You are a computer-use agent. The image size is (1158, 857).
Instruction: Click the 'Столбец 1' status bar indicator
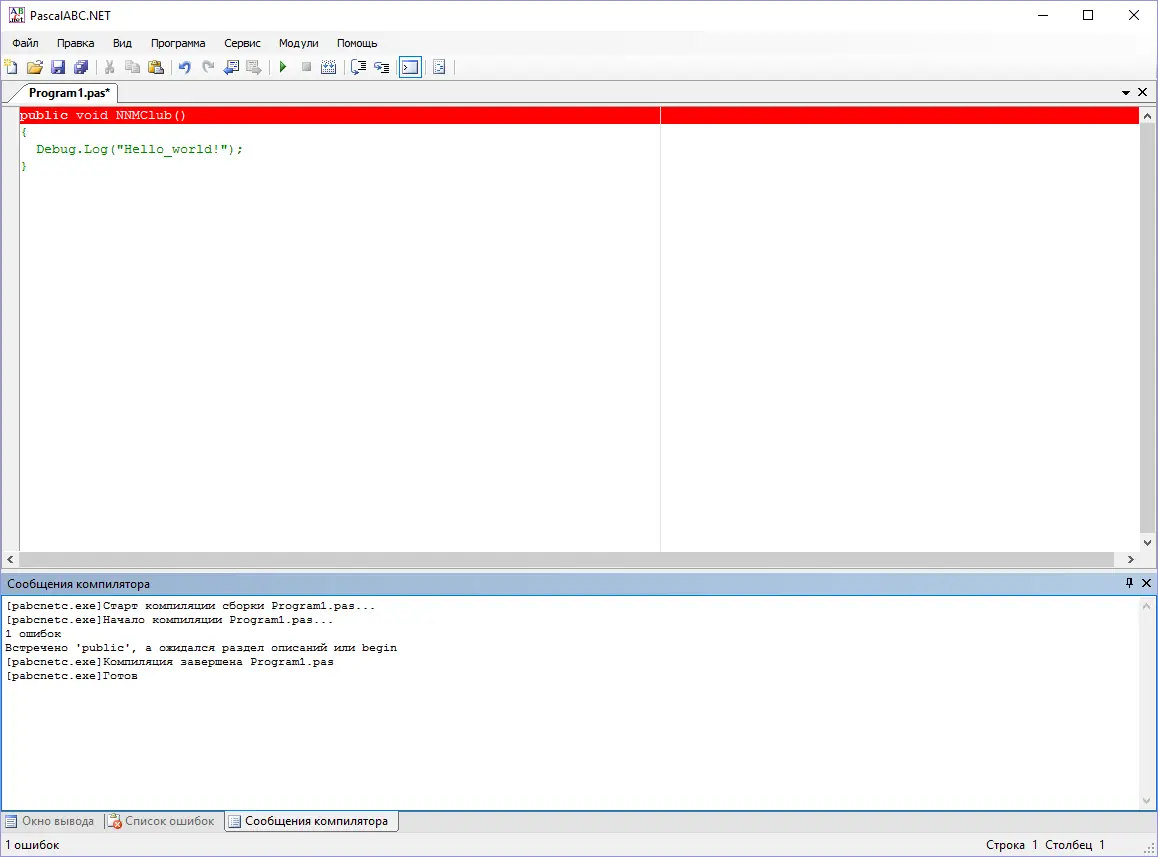[1075, 844]
